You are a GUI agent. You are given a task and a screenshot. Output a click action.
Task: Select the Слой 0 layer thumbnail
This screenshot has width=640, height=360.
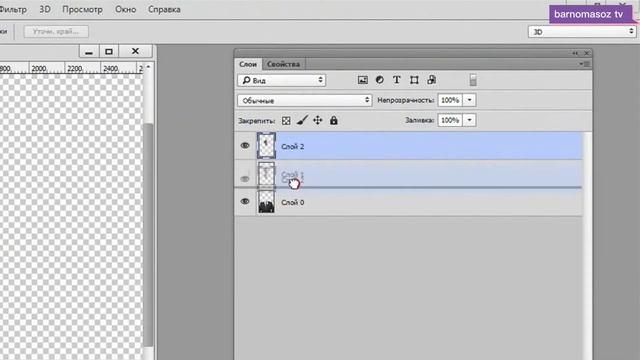coord(266,202)
